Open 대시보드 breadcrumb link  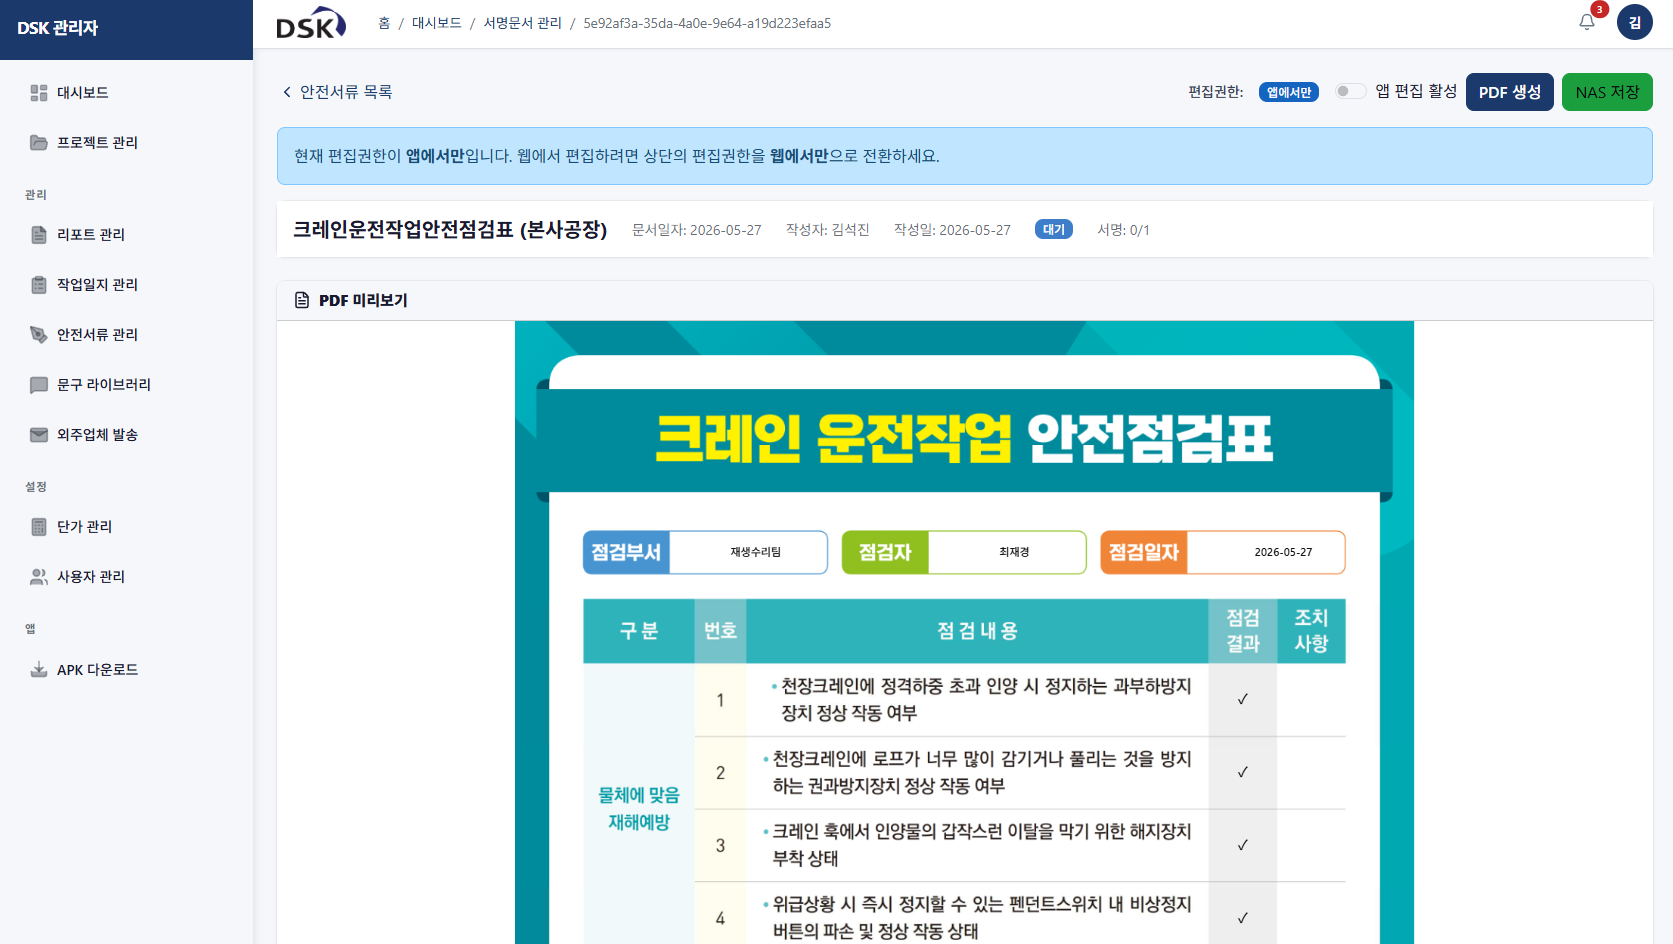(437, 23)
